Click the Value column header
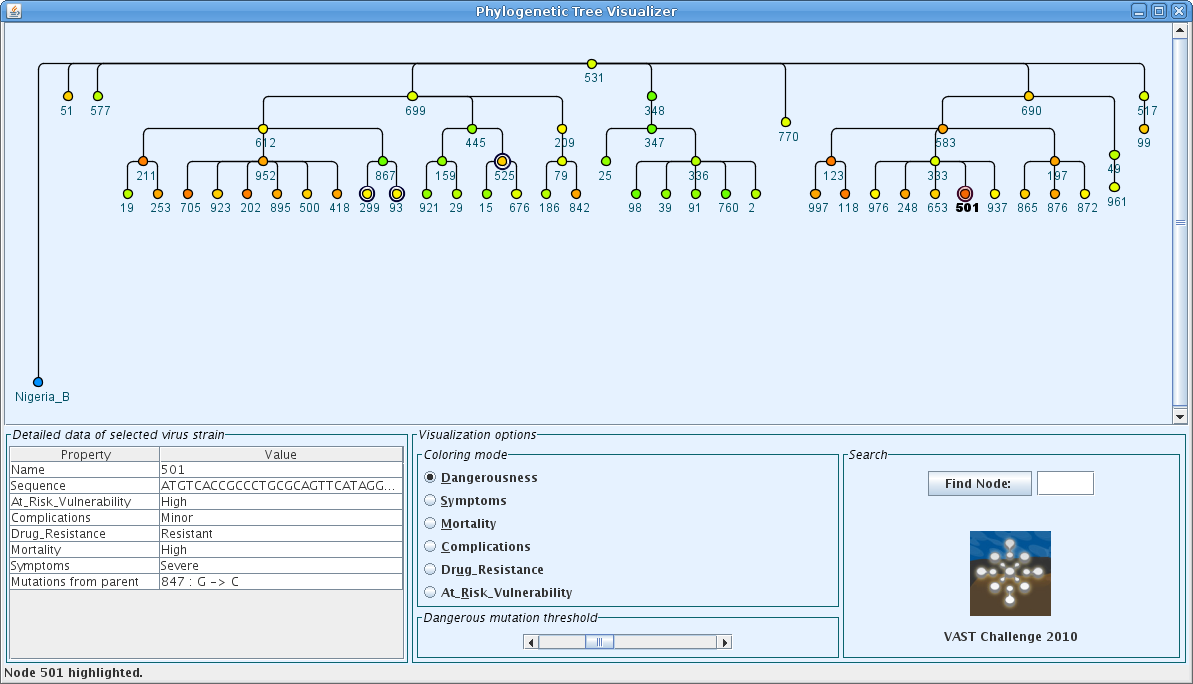Image resolution: width=1193 pixels, height=684 pixels. [x=280, y=455]
